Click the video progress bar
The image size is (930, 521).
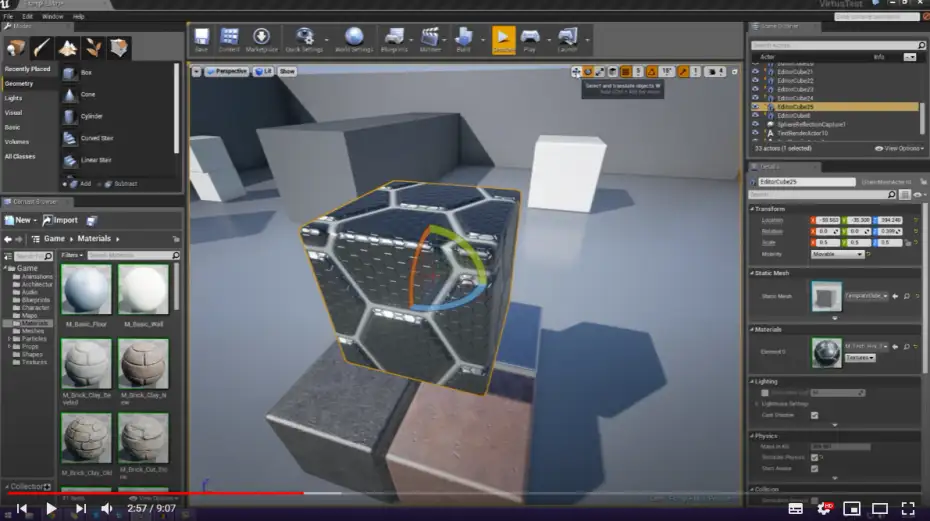(x=465, y=493)
